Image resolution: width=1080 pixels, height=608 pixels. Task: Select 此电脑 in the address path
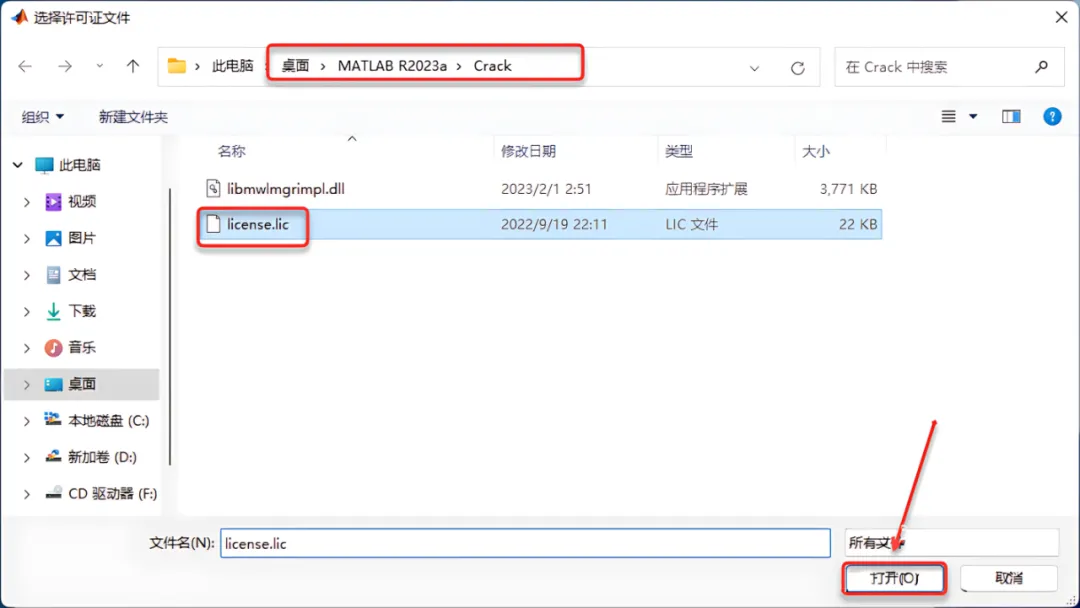click(x=233, y=66)
